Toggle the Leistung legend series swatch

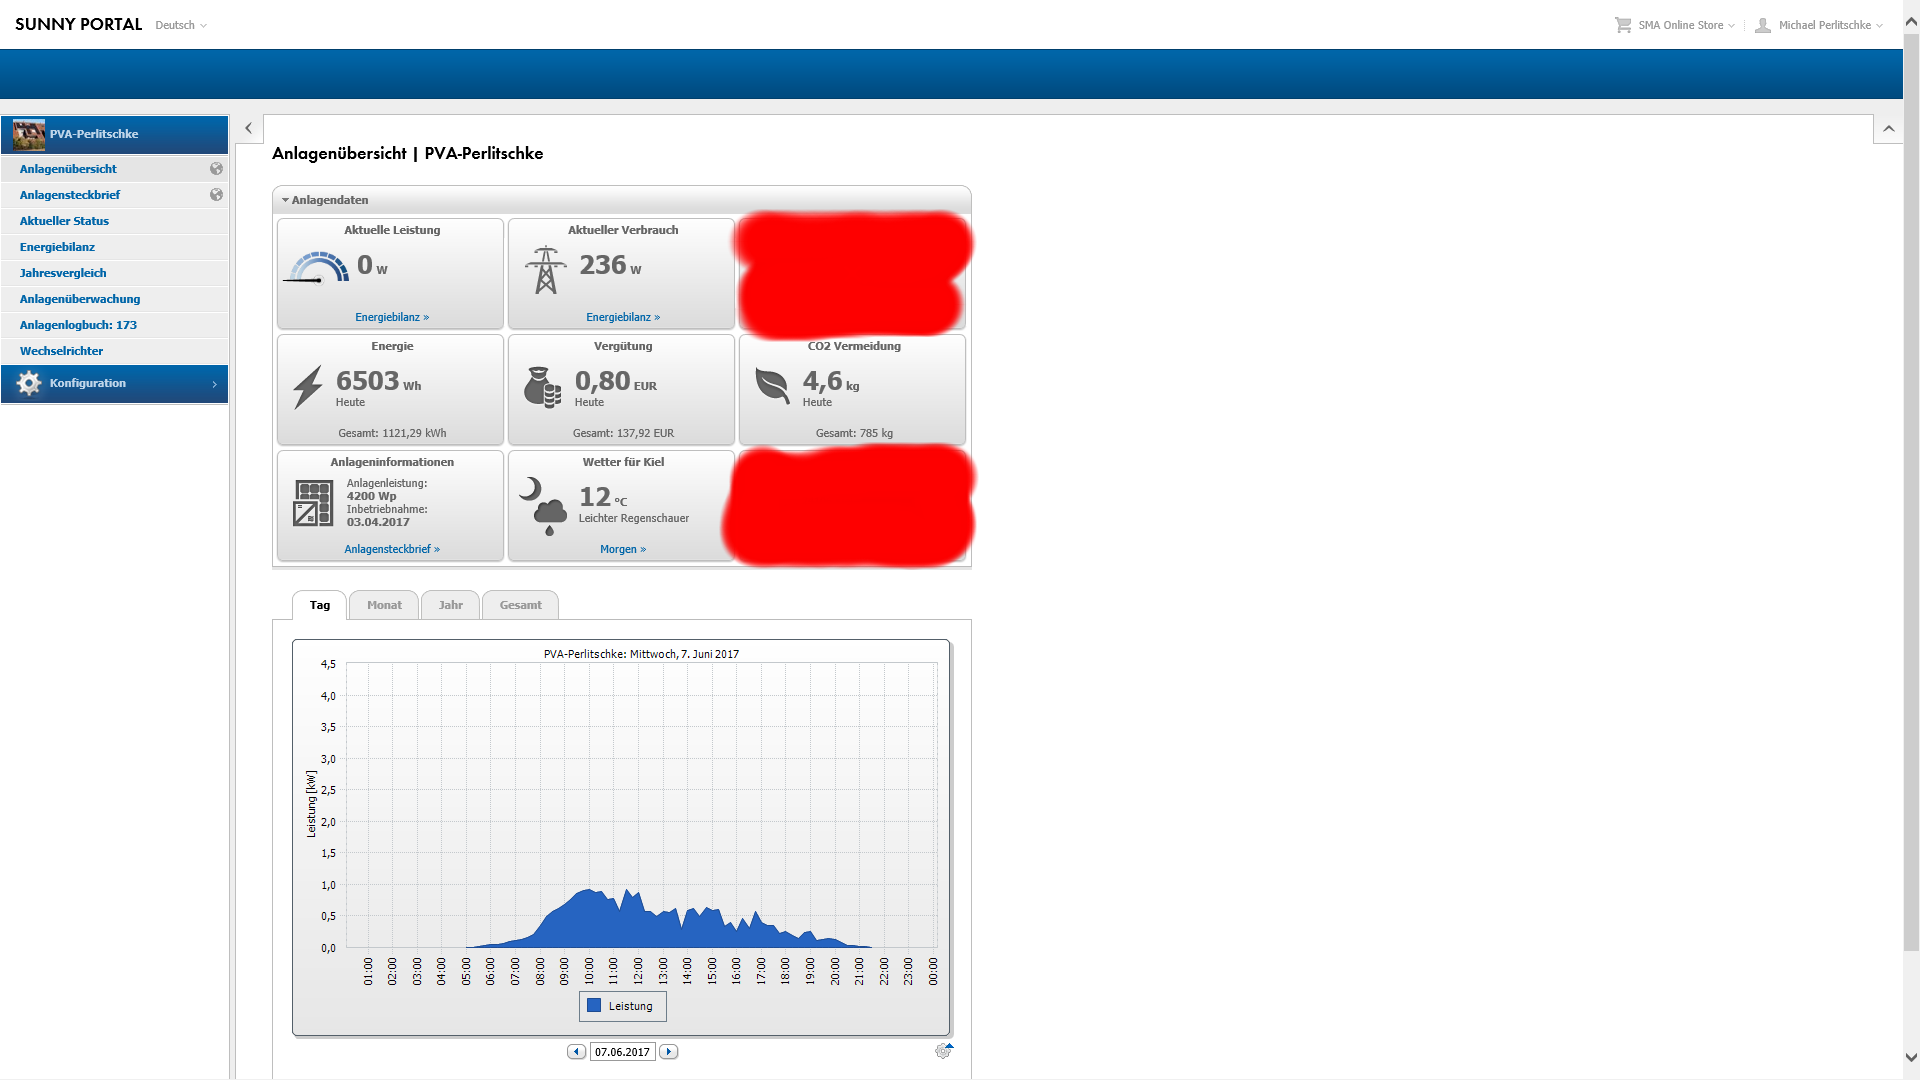(594, 1006)
